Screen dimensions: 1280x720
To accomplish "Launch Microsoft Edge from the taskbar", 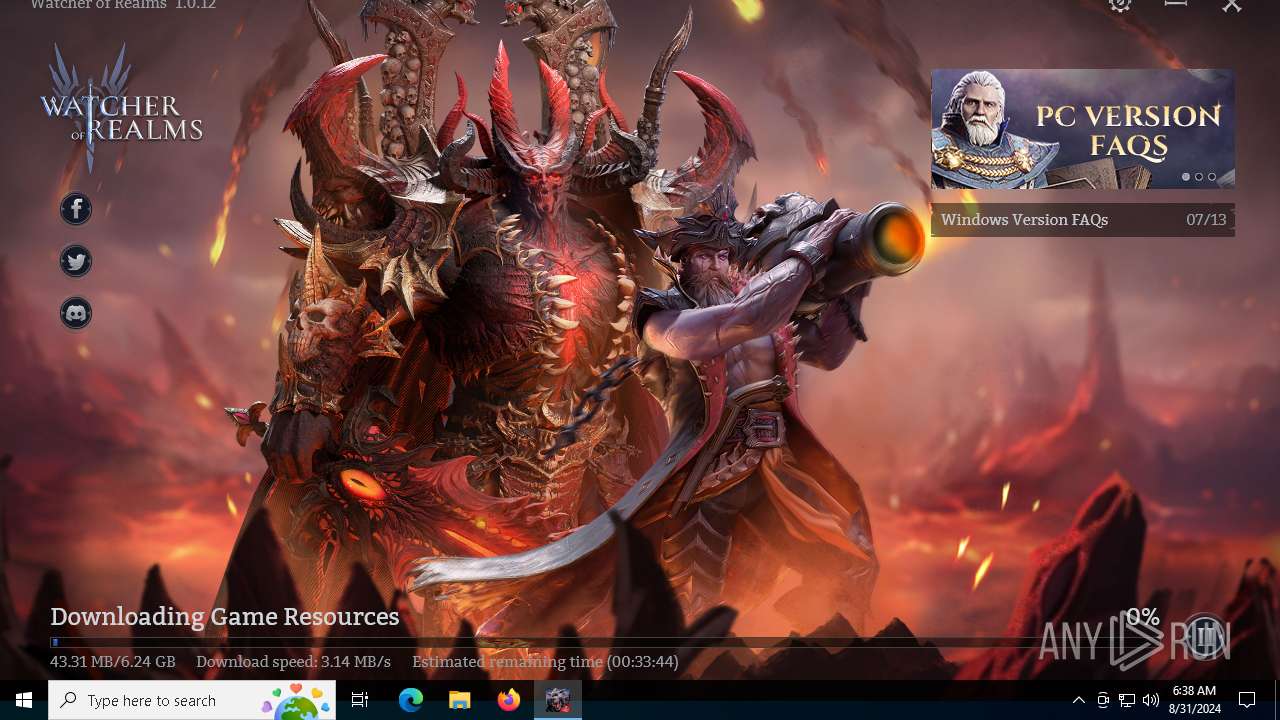I will (x=411, y=700).
